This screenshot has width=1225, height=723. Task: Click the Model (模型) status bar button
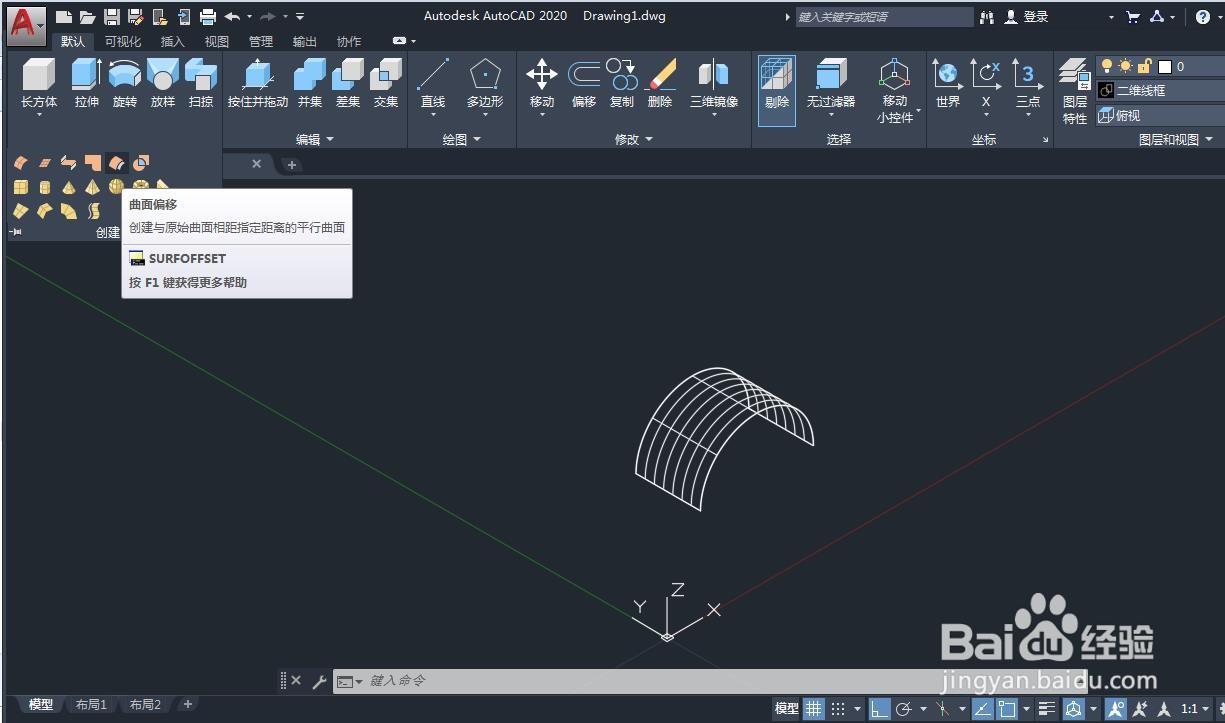click(787, 709)
